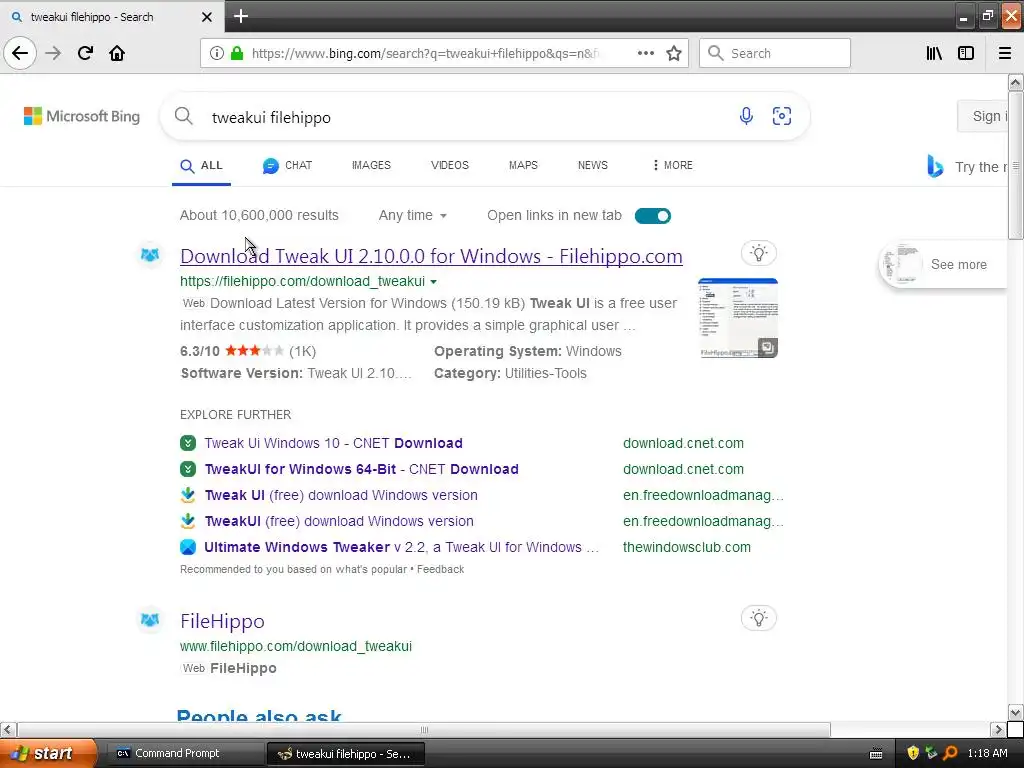This screenshot has height=768, width=1024.
Task: Click the green tray icon next to the shield
Action: [931, 754]
